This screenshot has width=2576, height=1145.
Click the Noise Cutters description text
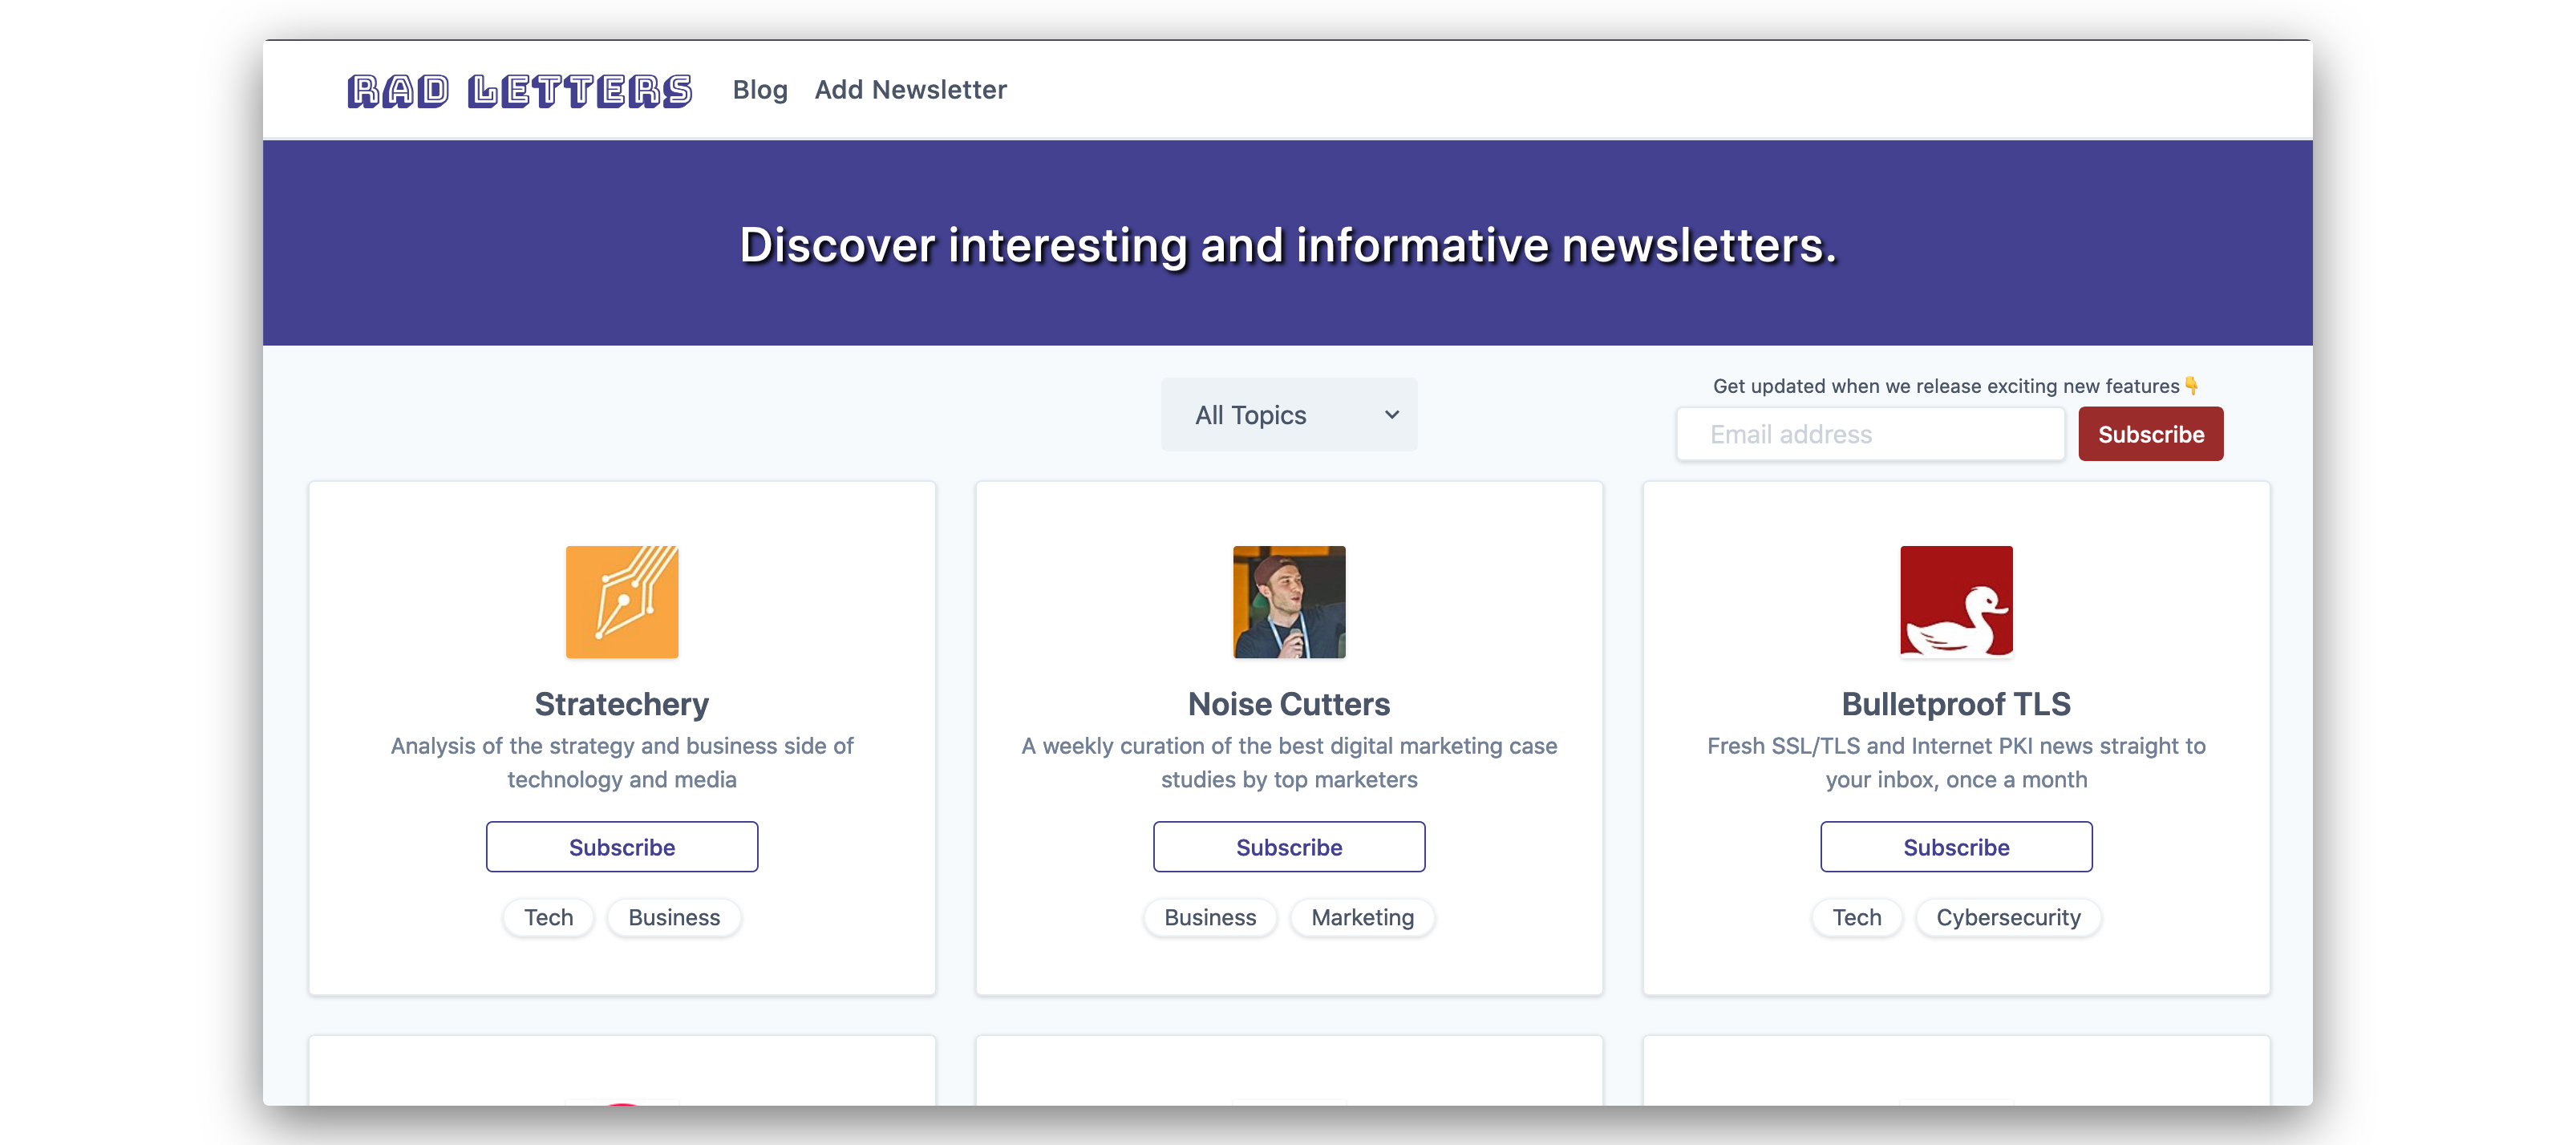point(1289,763)
